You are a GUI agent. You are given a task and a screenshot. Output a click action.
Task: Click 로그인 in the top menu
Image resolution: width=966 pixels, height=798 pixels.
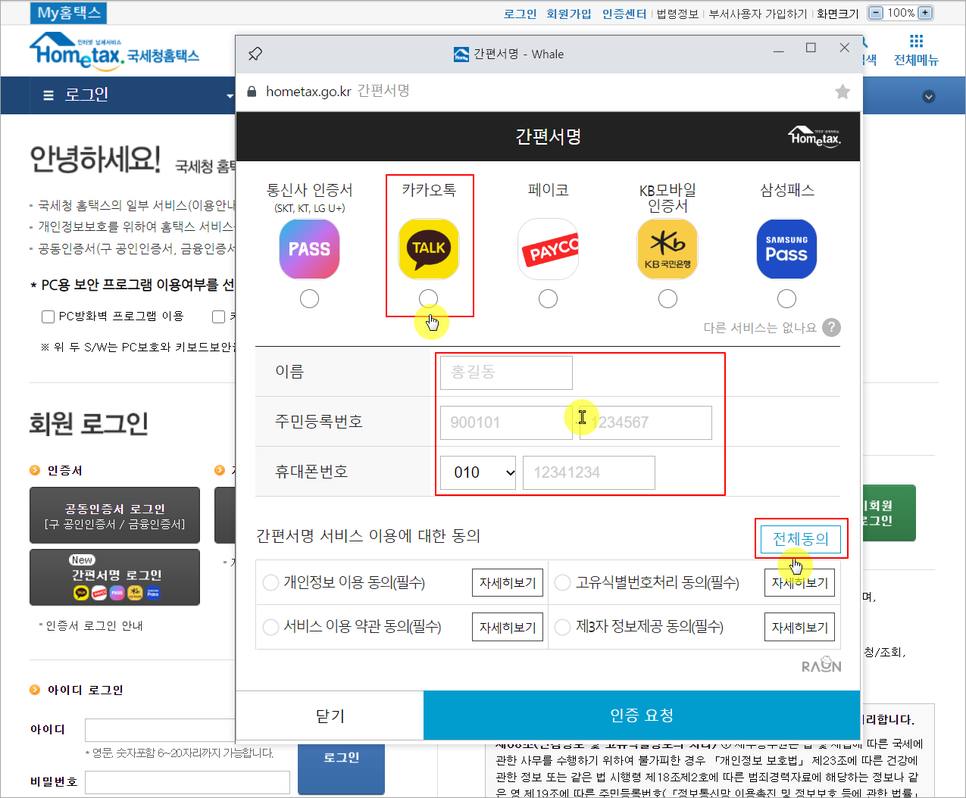tap(520, 14)
